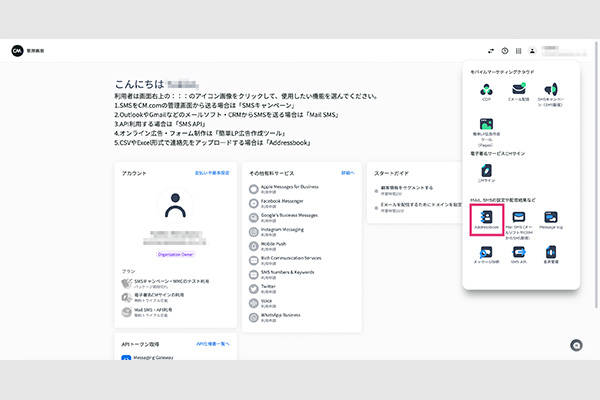Click the payment settings link in account card
The height and width of the screenshot is (400, 600).
pyautogui.click(x=212, y=173)
